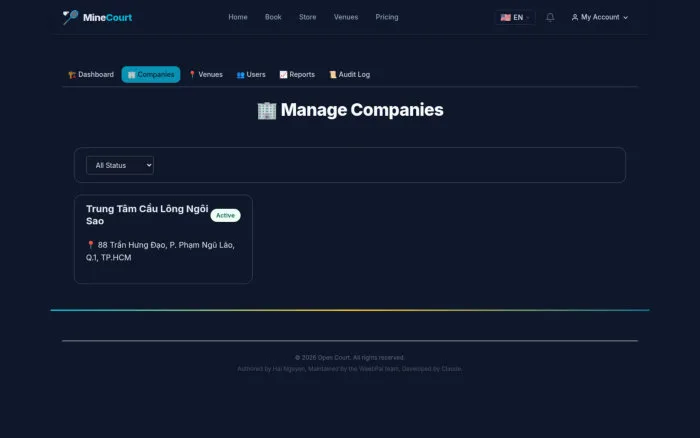This screenshot has width=700, height=438.
Task: Click the My Account user icon
Action: tap(575, 17)
